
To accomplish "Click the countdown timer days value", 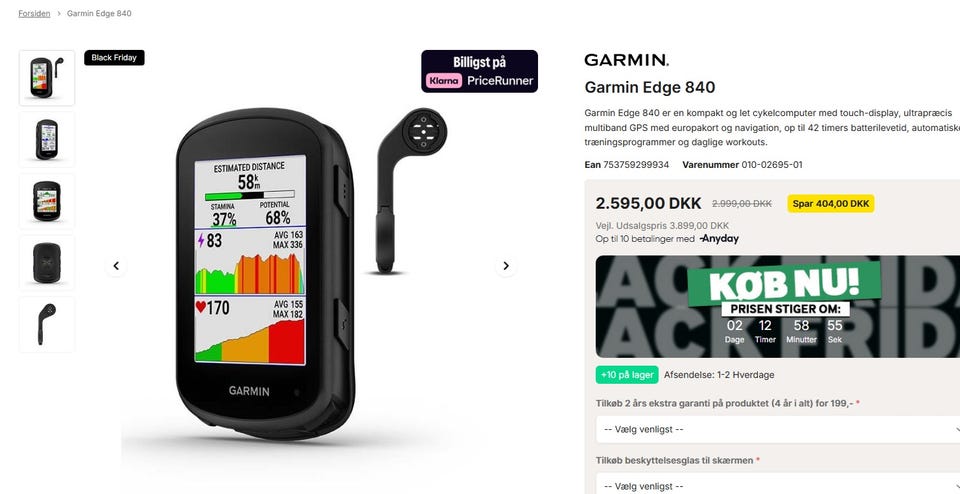I will click(x=735, y=326).
